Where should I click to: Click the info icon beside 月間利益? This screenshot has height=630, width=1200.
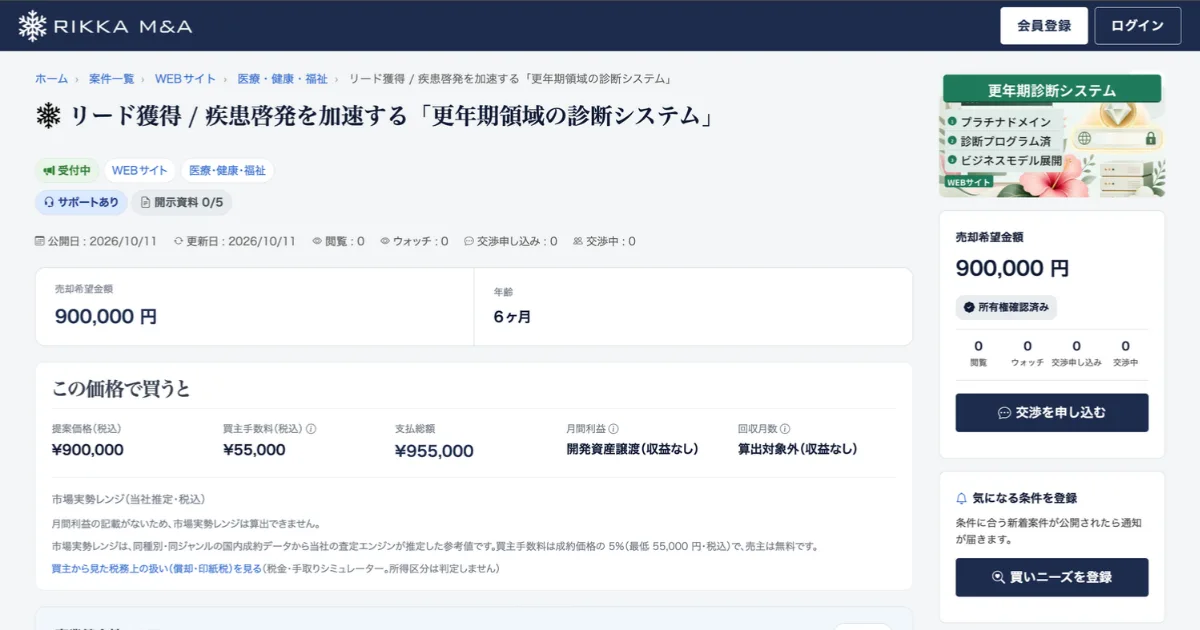[x=613, y=429]
